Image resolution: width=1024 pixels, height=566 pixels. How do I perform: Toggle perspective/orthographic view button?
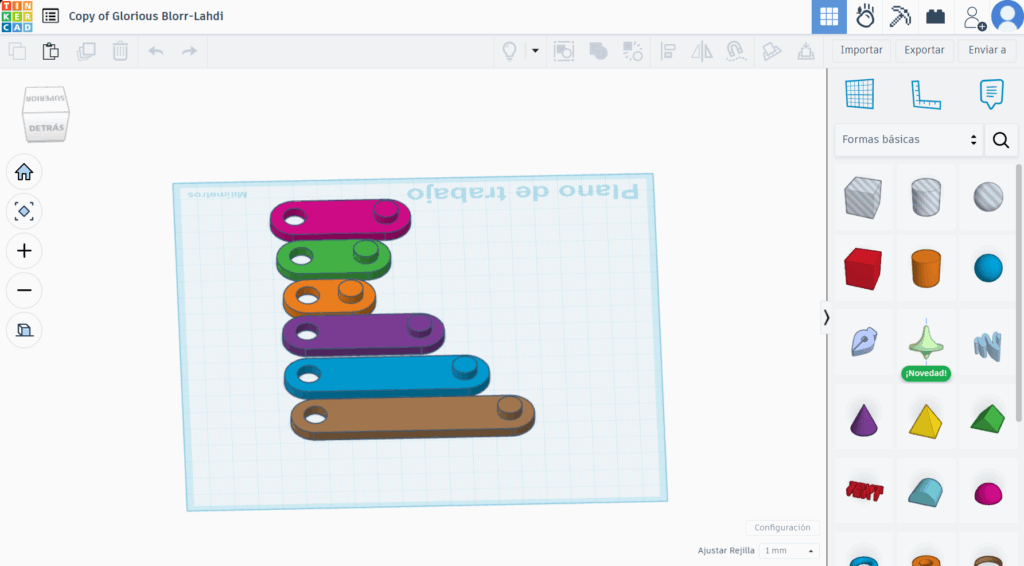click(x=24, y=329)
